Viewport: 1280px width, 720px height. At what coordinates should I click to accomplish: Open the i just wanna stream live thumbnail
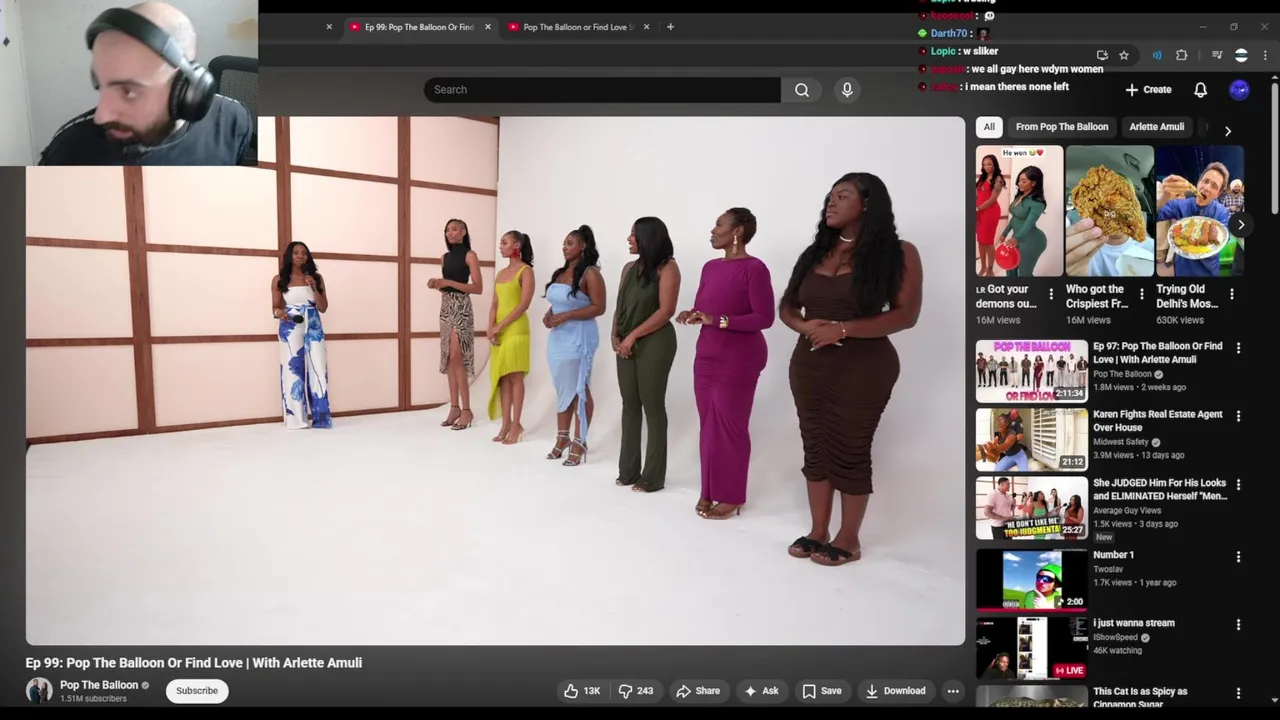(x=1032, y=648)
